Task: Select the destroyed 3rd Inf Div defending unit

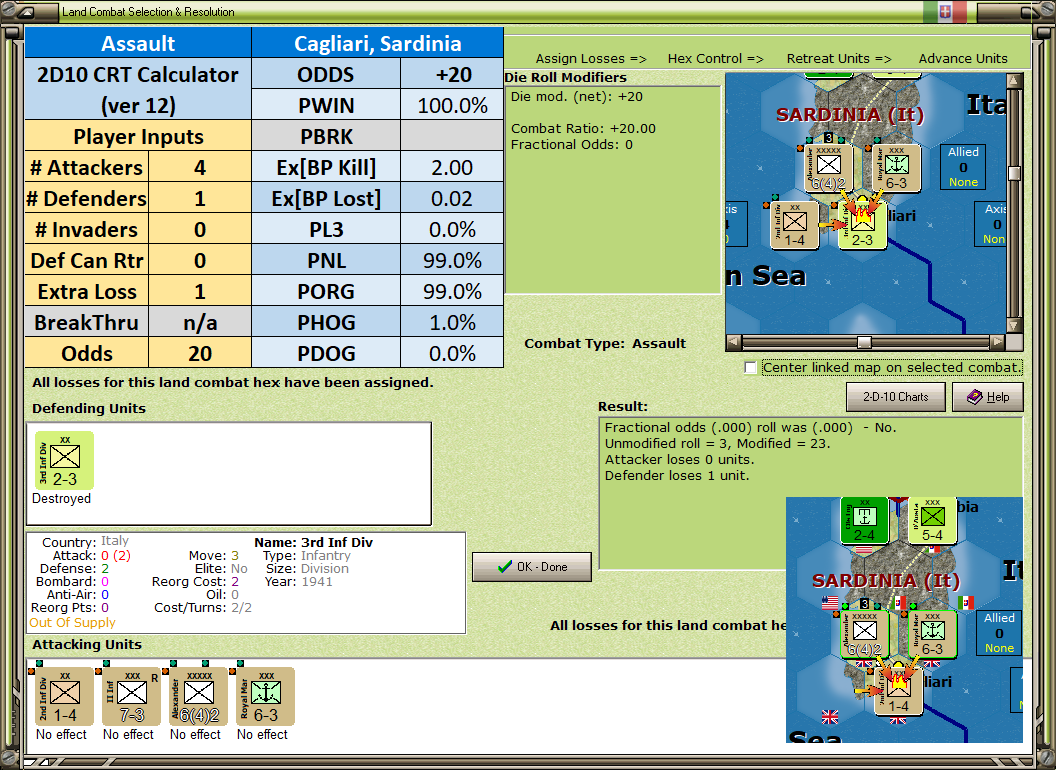Action: (65, 461)
